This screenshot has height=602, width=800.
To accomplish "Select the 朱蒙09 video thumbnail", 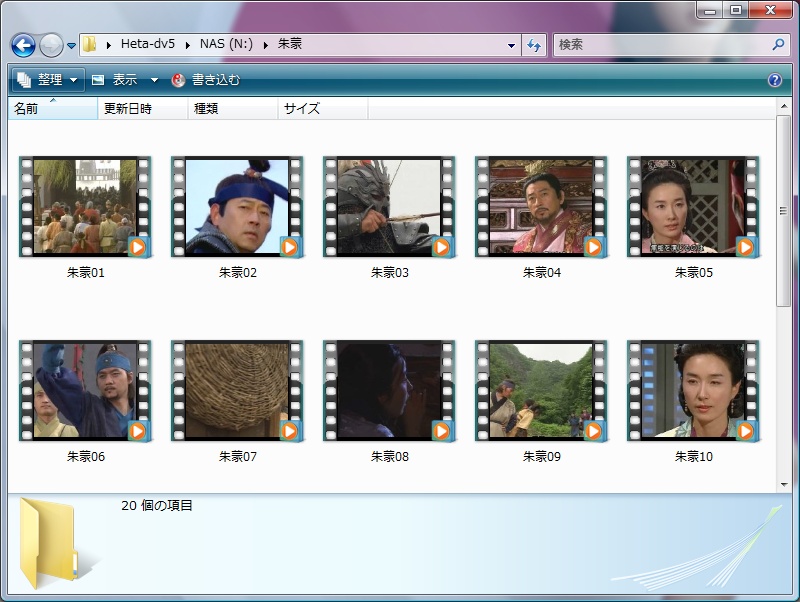I will [541, 390].
